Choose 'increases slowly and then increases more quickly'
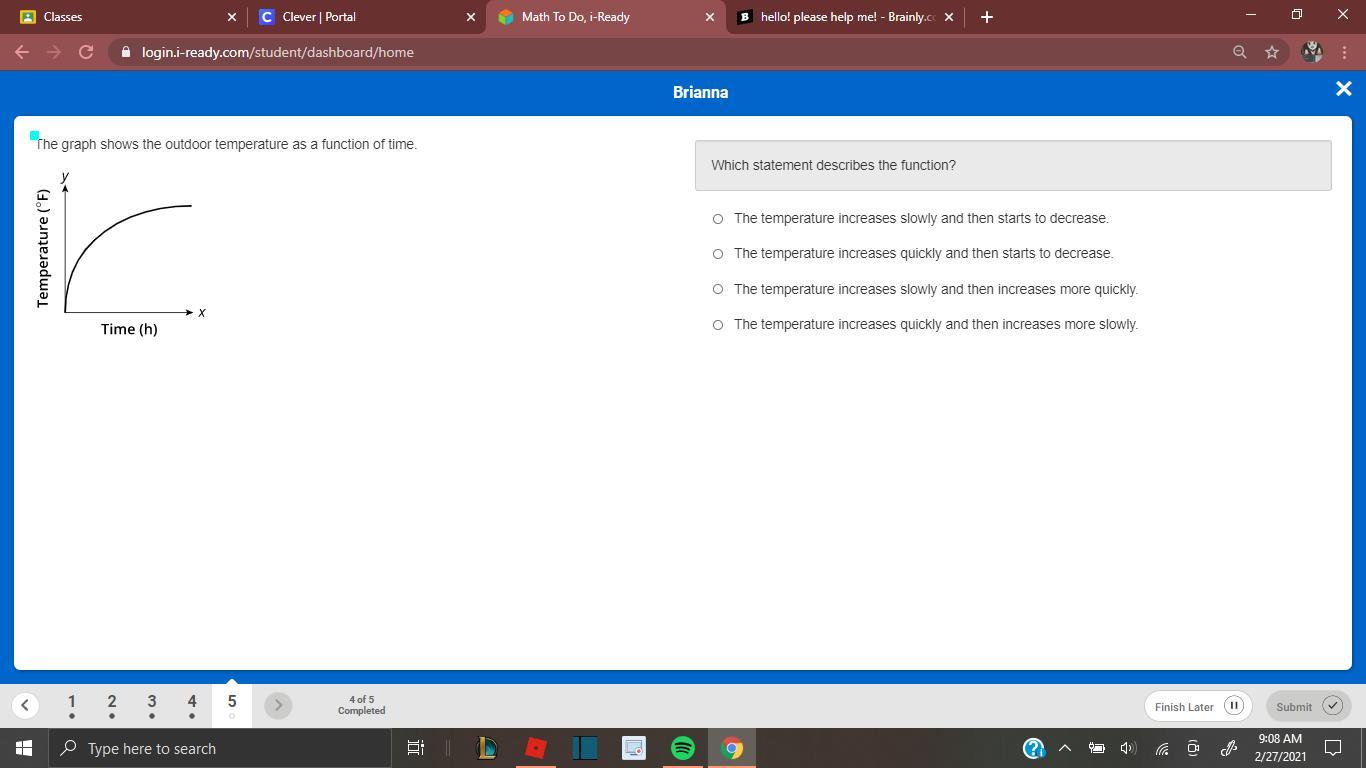Screen dimensions: 1366x768 pos(718,289)
